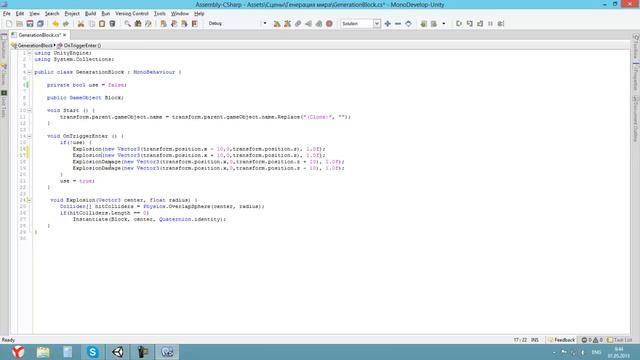Click the 'public GameObject Block' line
Screen dimensions: 640x360
(85, 98)
